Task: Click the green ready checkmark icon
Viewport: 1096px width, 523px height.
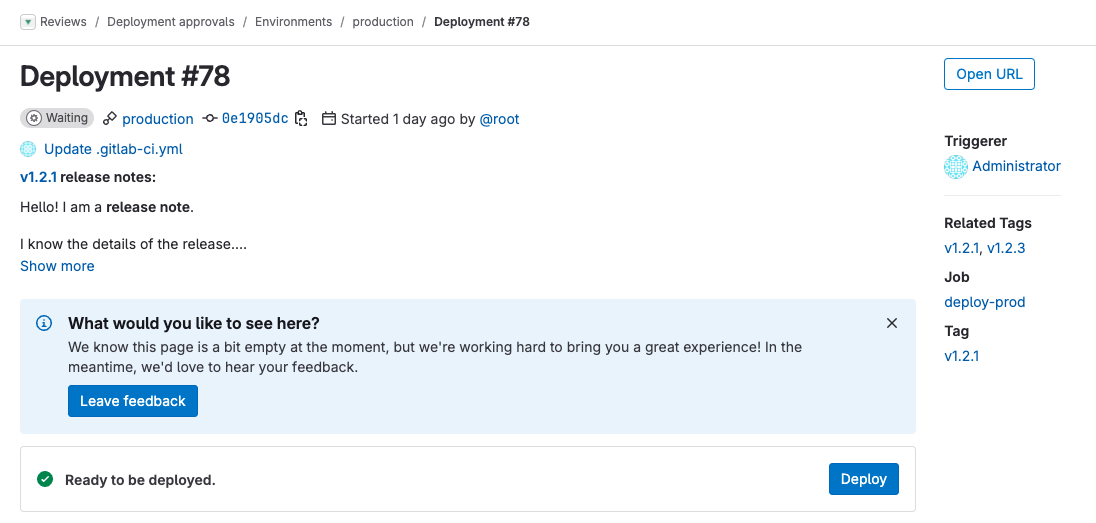Action: coord(45,480)
